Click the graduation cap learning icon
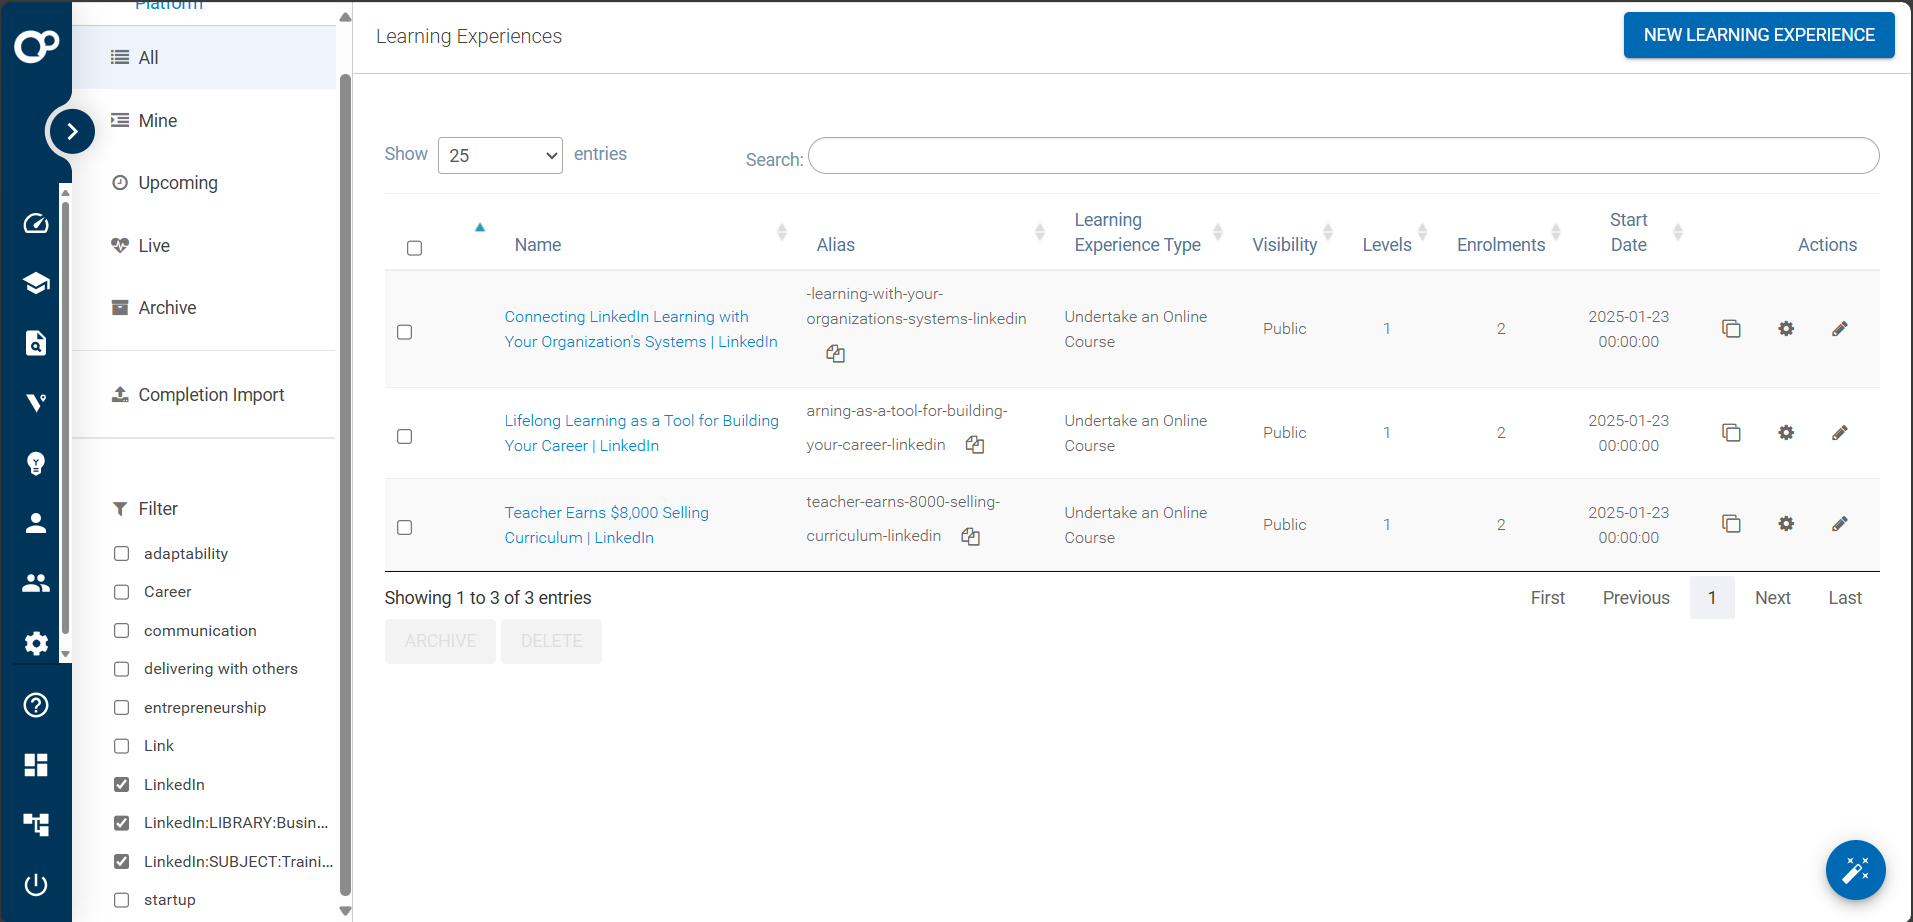This screenshot has height=922, width=1913. (x=36, y=283)
